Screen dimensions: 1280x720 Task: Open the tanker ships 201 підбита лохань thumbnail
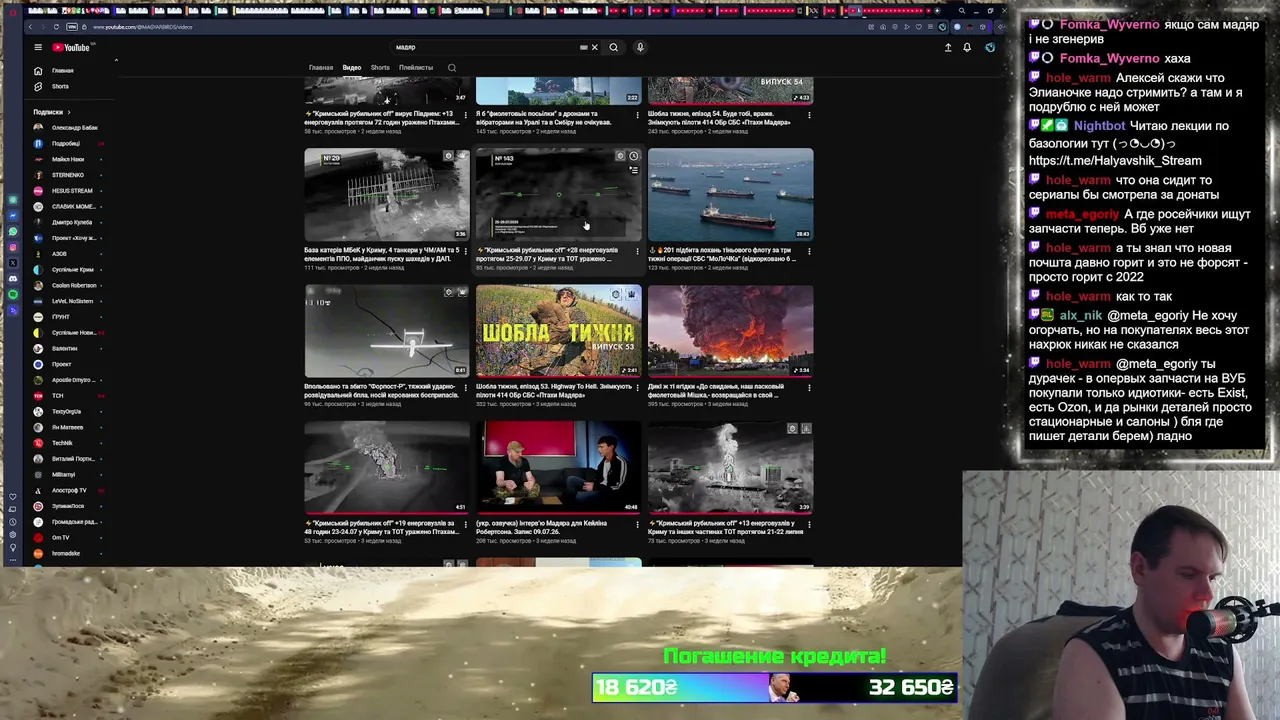coord(731,194)
